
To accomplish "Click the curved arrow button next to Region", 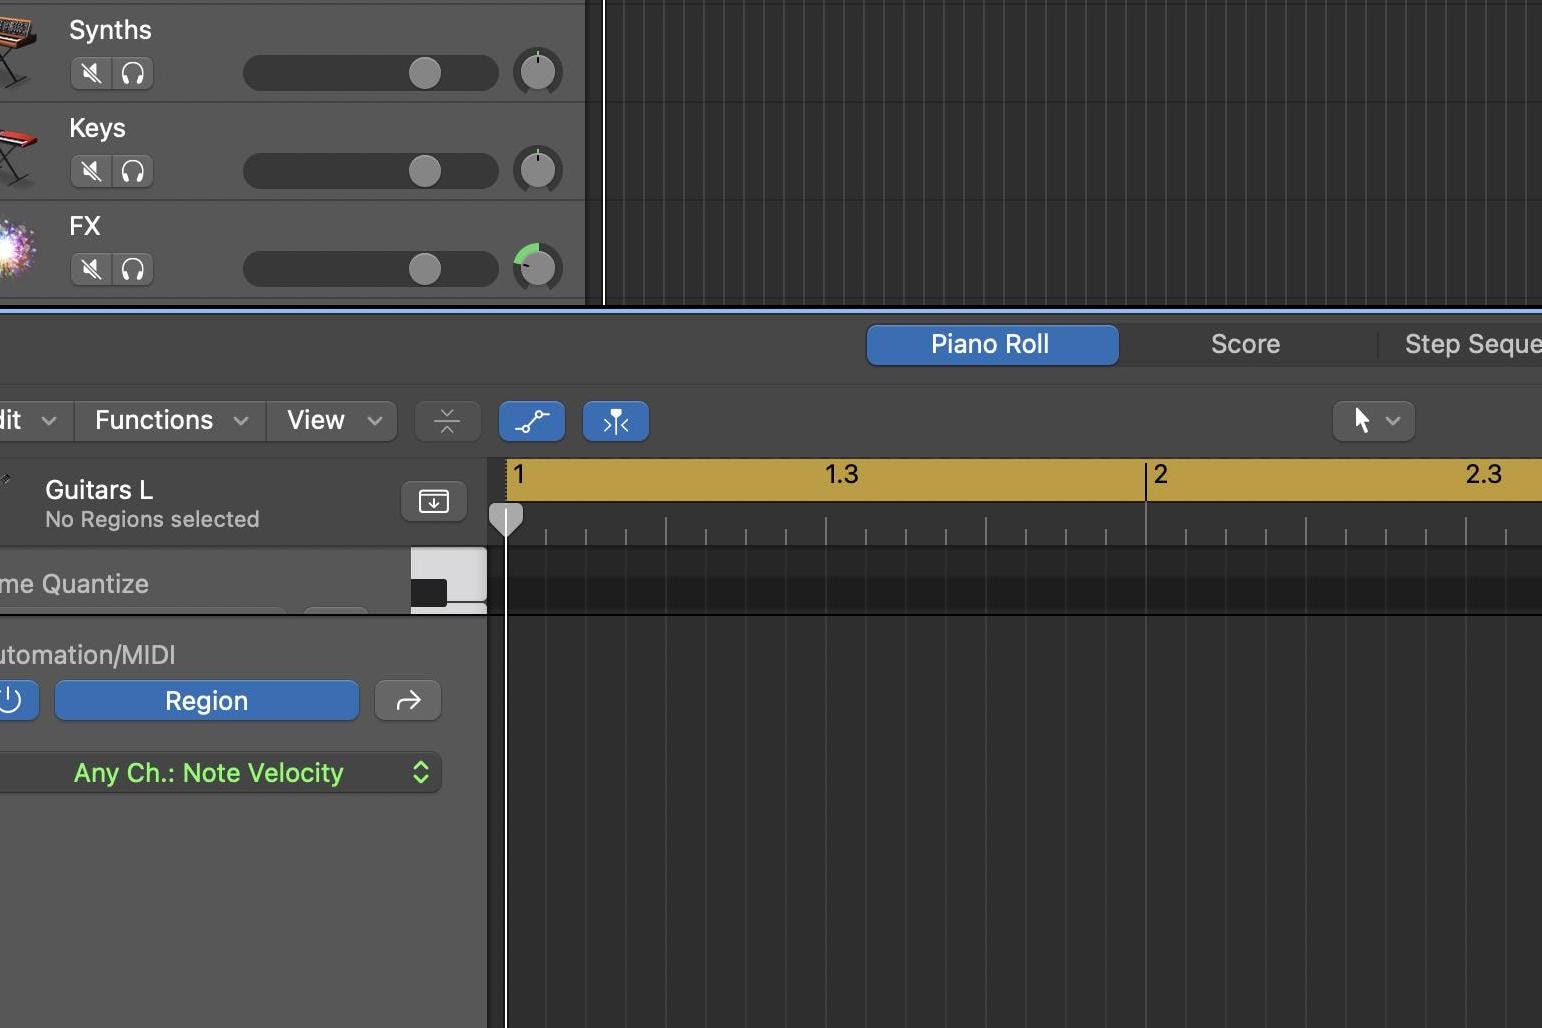I will coord(408,700).
